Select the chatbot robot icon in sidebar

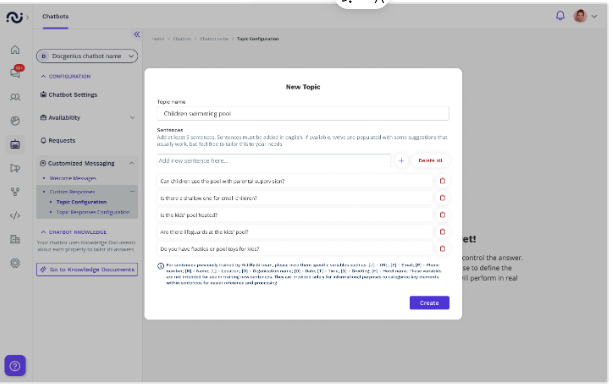15,145
